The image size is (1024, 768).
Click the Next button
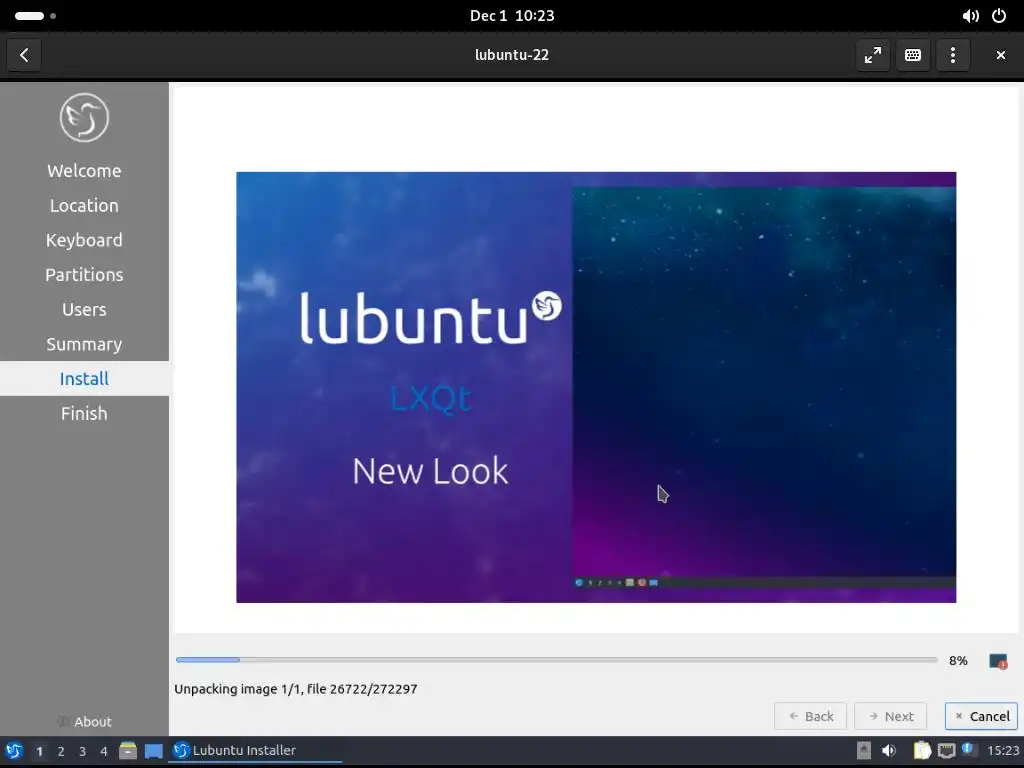(x=890, y=716)
